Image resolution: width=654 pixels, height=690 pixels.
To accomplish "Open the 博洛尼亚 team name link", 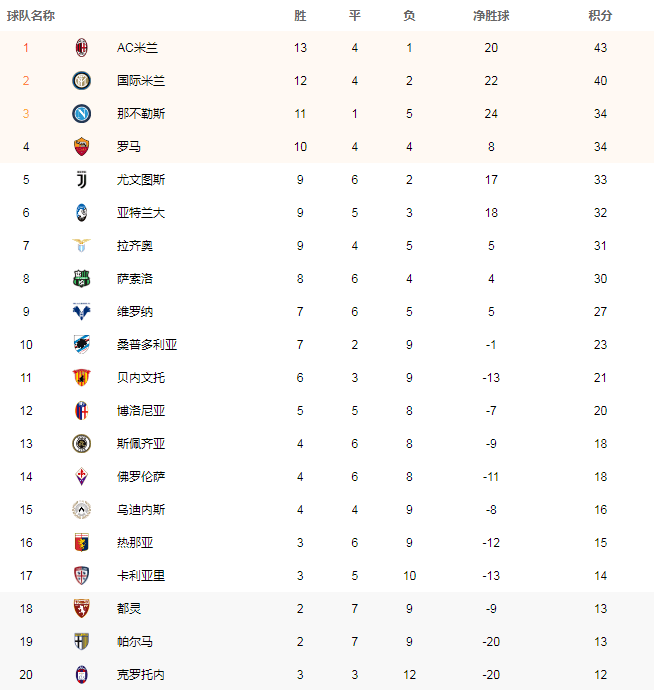I will click(141, 411).
